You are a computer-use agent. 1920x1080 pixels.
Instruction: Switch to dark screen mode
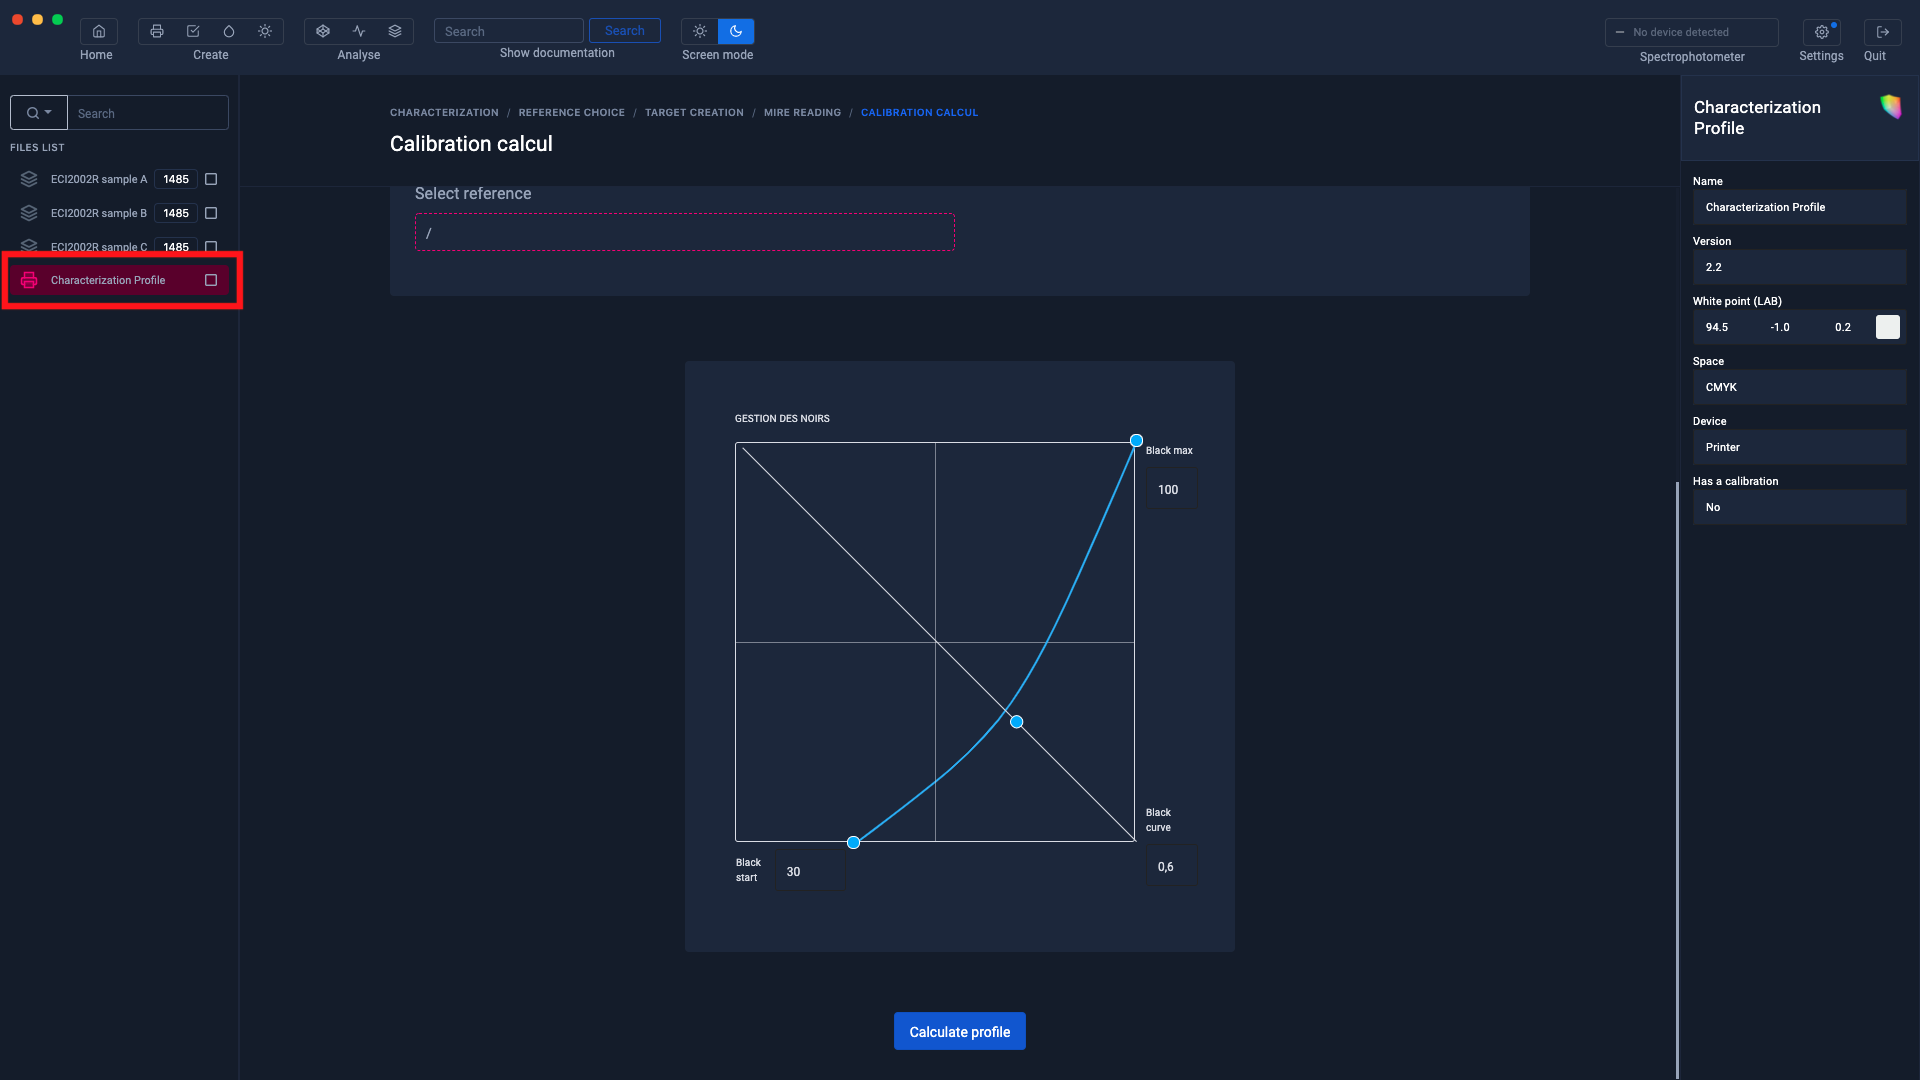coord(736,31)
